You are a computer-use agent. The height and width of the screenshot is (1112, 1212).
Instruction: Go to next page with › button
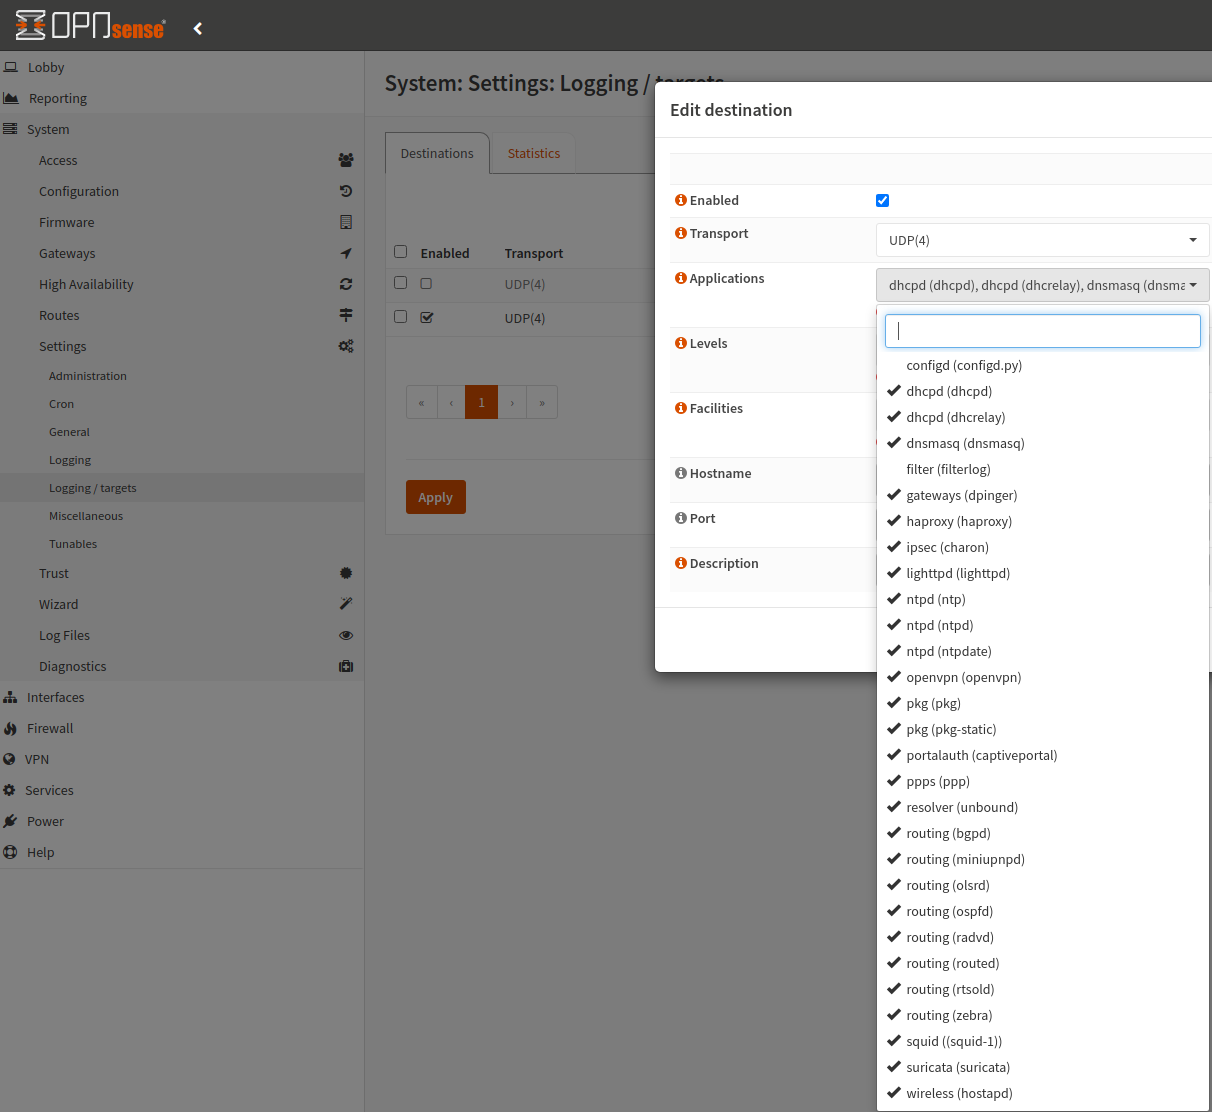tap(512, 402)
